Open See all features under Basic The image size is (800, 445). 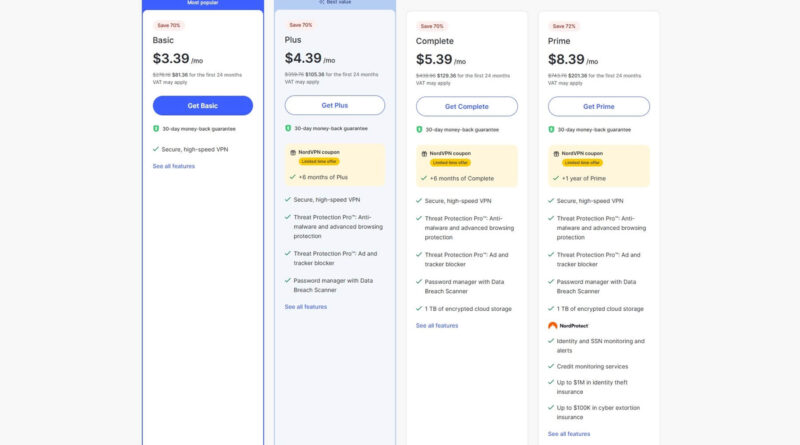tap(173, 166)
